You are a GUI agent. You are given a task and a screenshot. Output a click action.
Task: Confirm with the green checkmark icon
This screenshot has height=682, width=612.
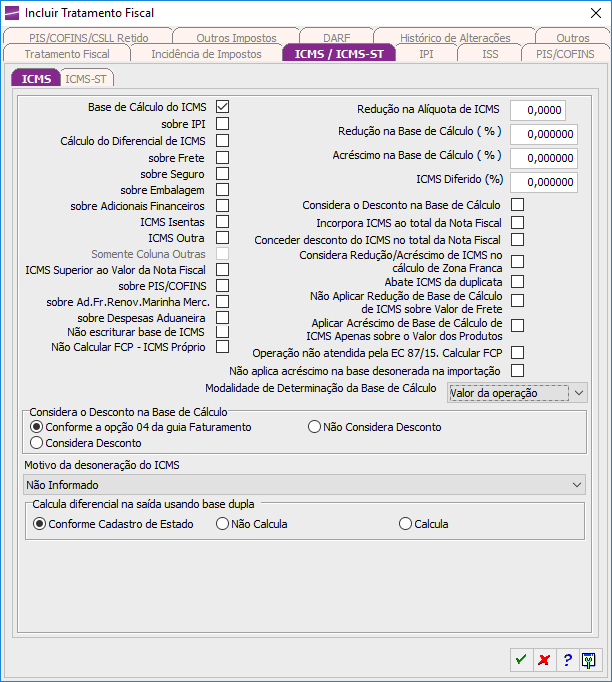coord(521,659)
